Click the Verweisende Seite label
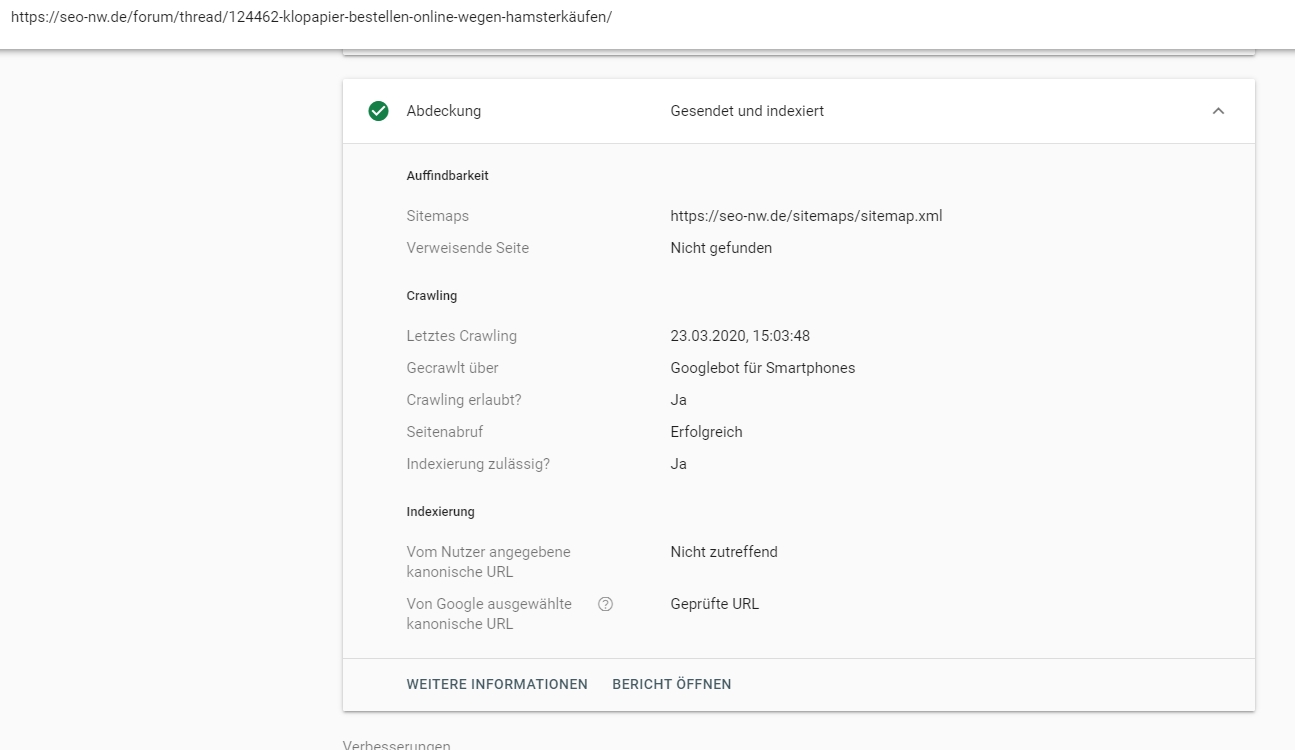This screenshot has width=1295, height=750. (467, 248)
